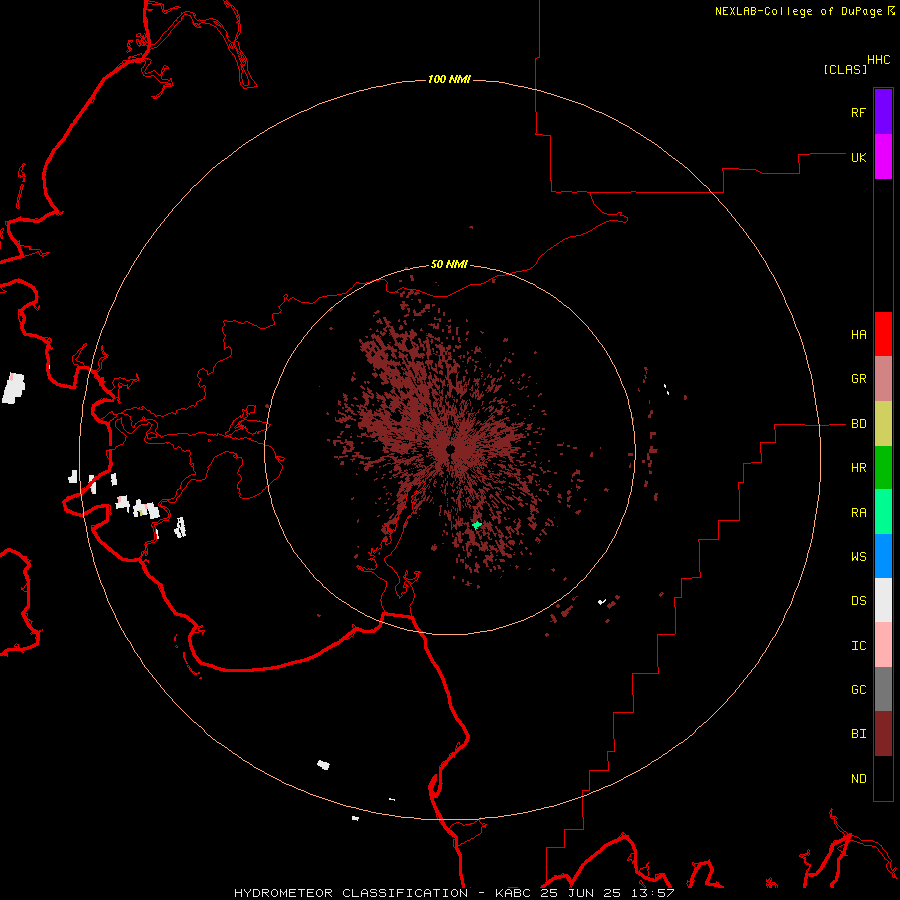
Task: Select the GR legend label
Action: point(858,379)
